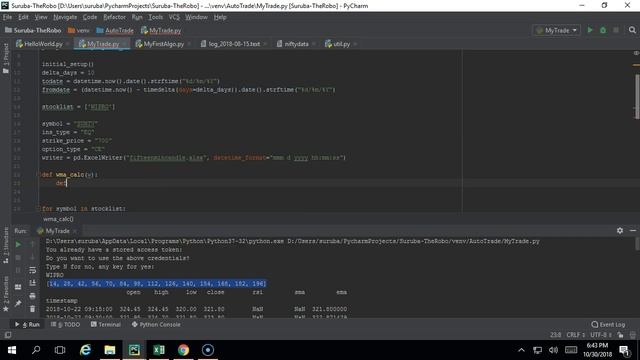640x360 pixels.
Task: Close the MyFirstAlgo.py tab
Action: pos(189,44)
